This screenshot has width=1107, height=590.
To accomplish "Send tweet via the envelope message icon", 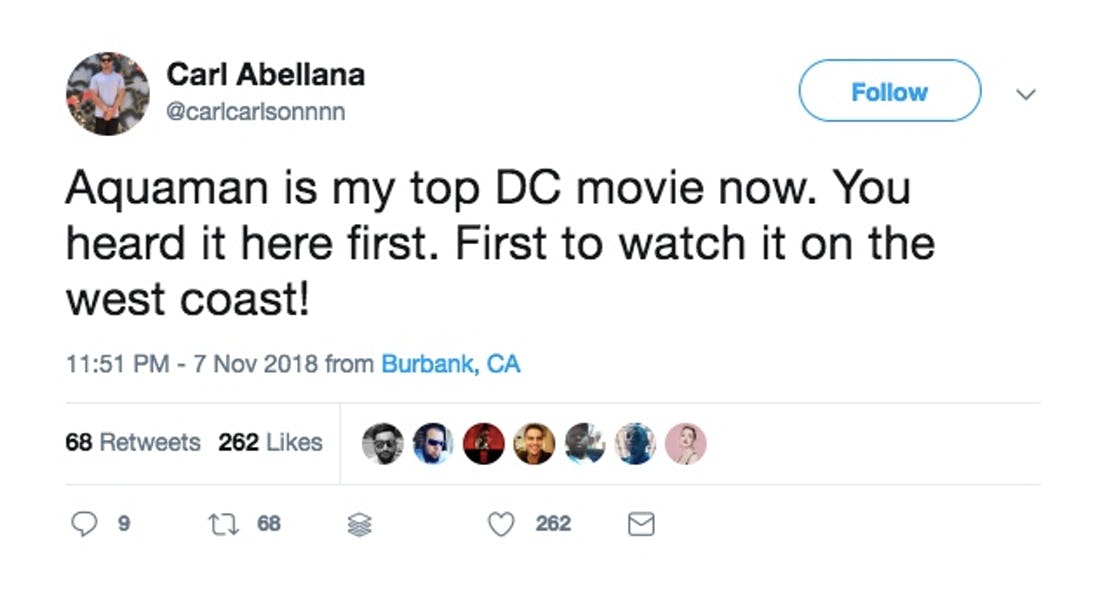I will tap(641, 524).
